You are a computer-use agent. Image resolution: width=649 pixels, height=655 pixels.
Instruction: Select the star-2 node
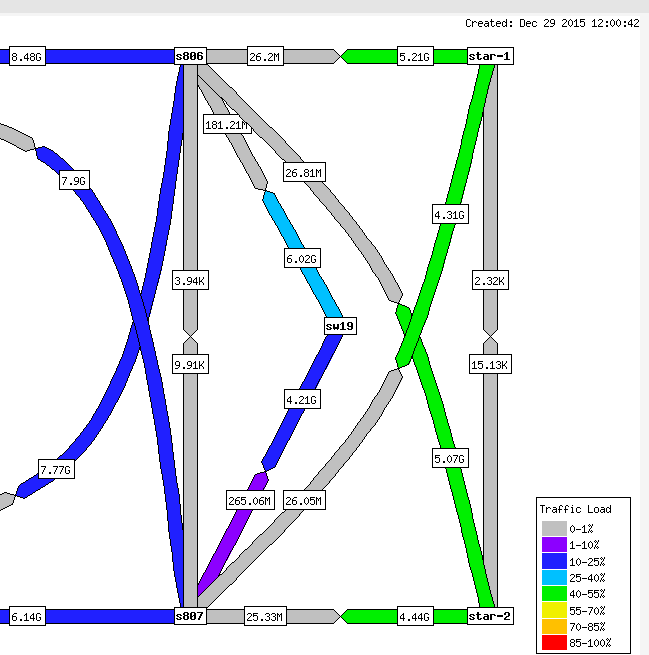click(490, 616)
